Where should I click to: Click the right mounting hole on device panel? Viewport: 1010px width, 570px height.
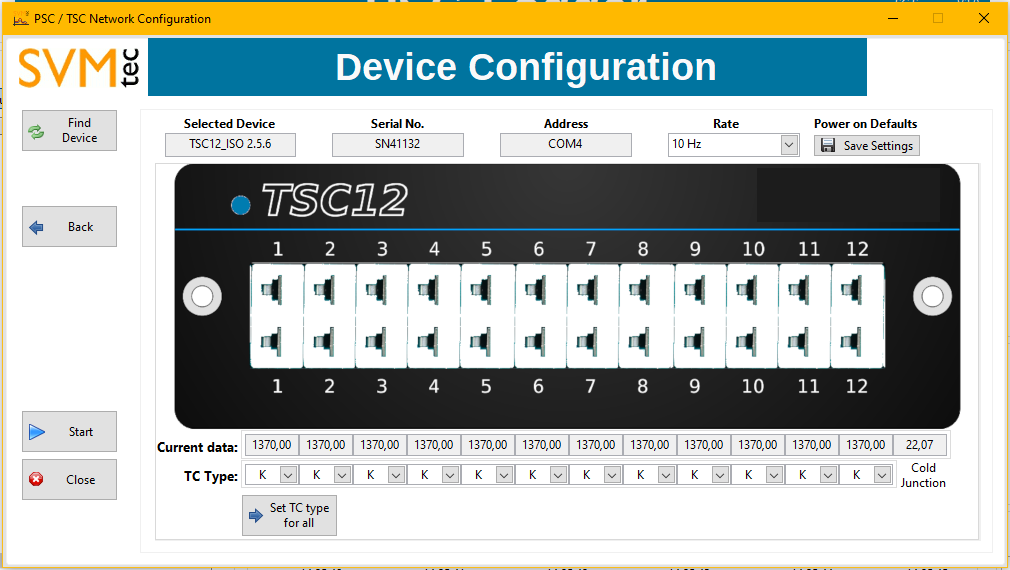(x=932, y=296)
